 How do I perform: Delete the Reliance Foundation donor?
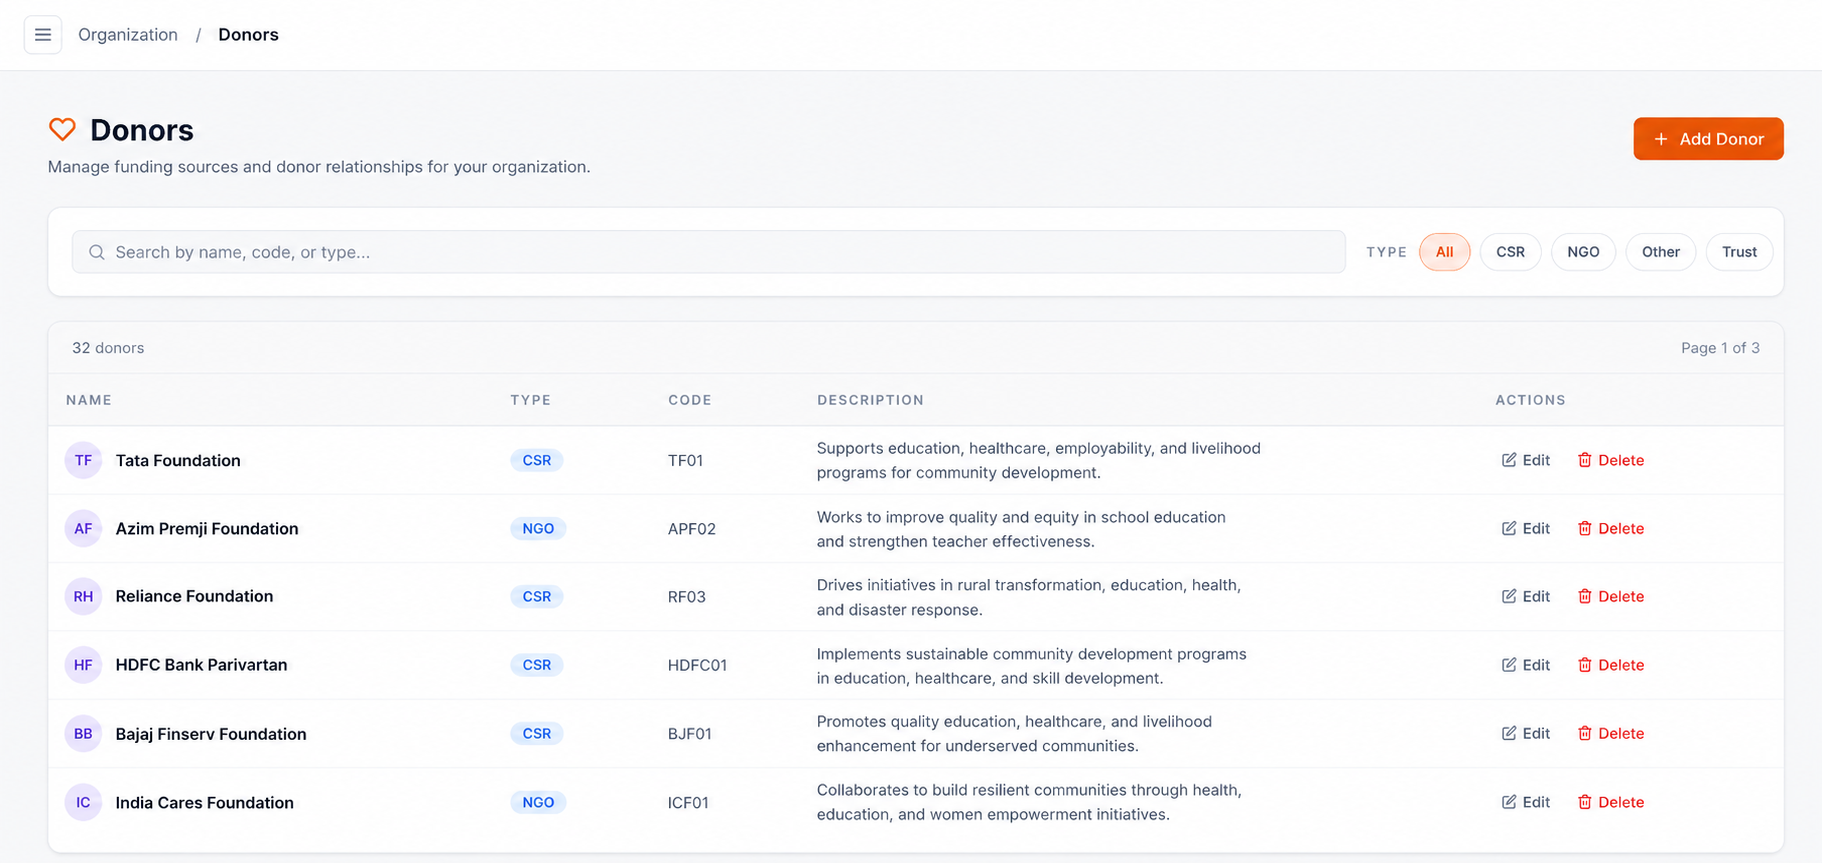click(1611, 596)
